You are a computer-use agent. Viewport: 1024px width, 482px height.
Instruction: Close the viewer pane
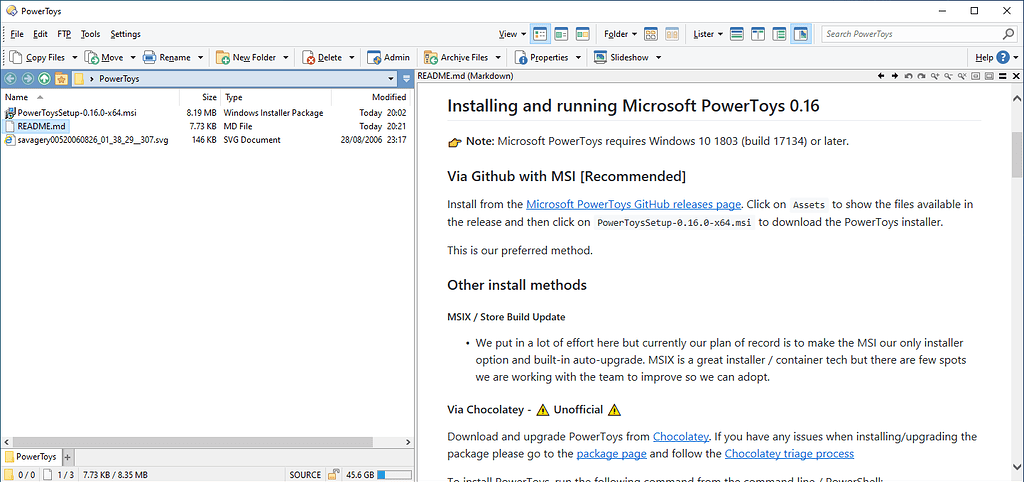(1016, 76)
